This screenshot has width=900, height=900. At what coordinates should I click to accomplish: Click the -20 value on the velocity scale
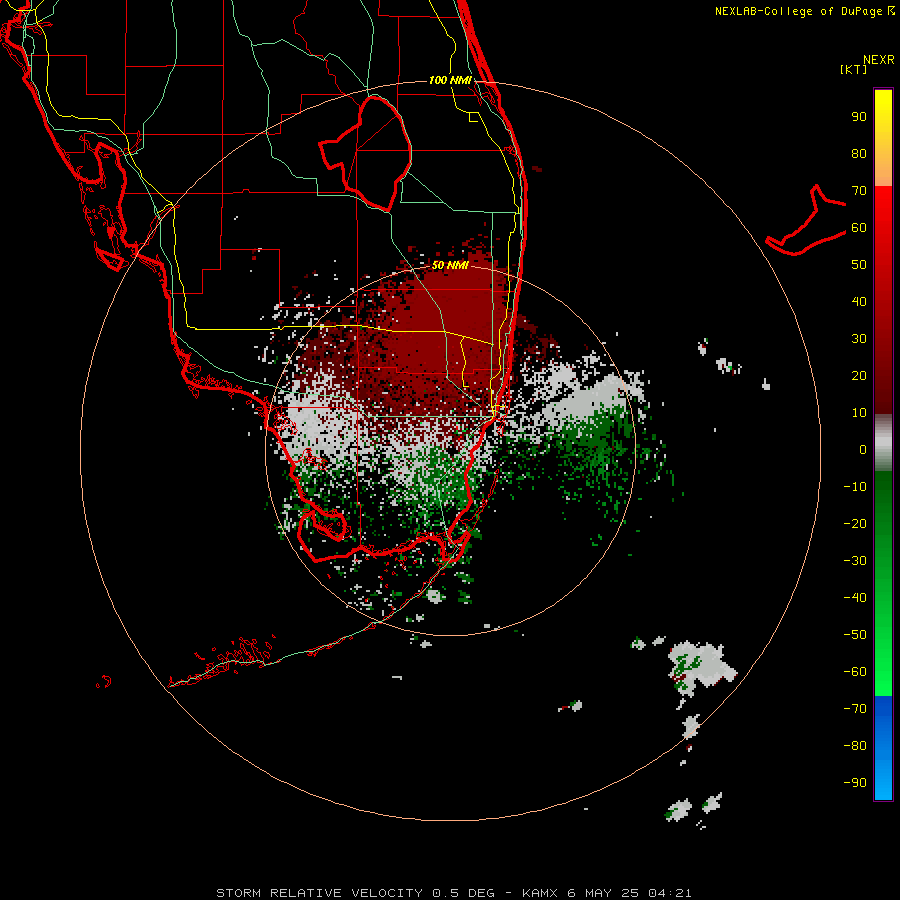(855, 523)
